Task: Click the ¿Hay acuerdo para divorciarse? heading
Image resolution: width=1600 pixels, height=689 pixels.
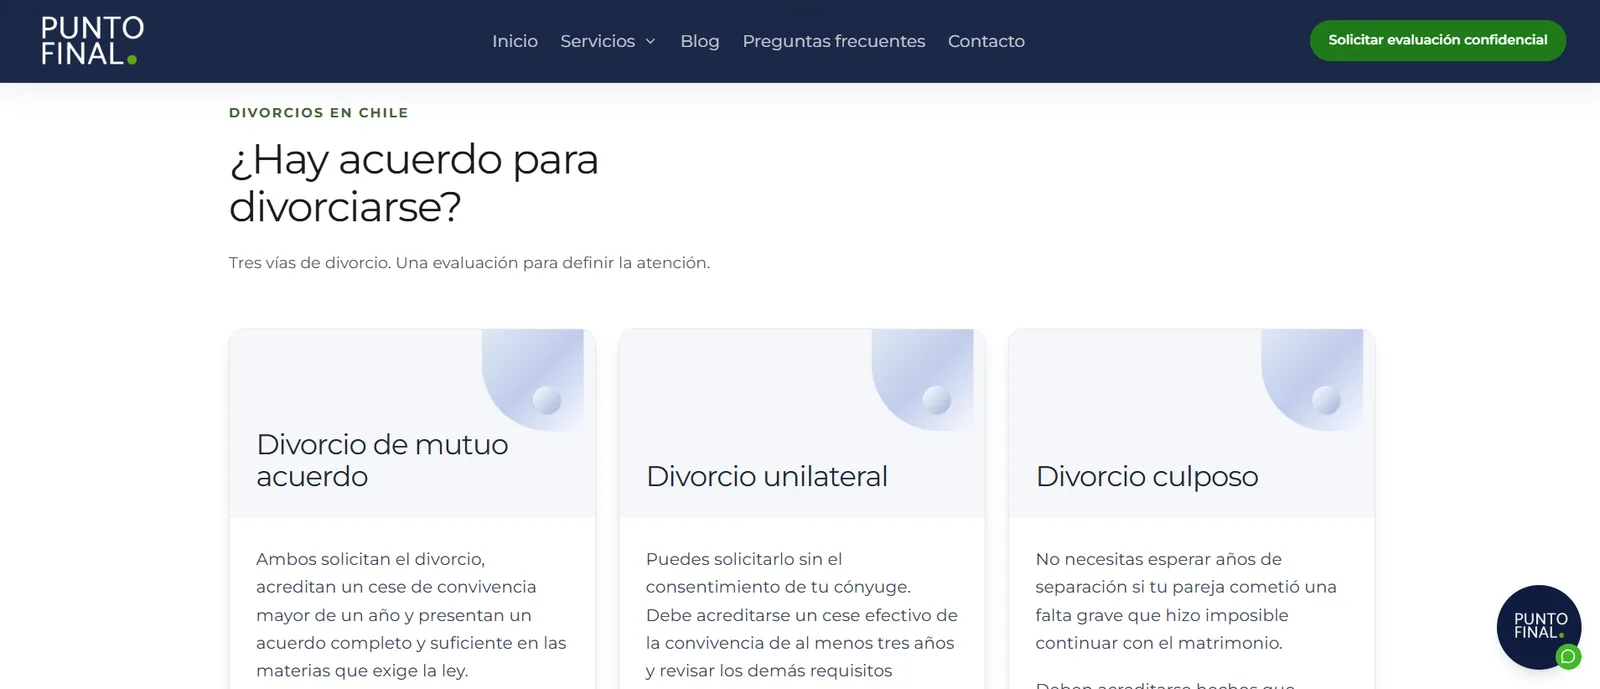Action: tap(414, 183)
